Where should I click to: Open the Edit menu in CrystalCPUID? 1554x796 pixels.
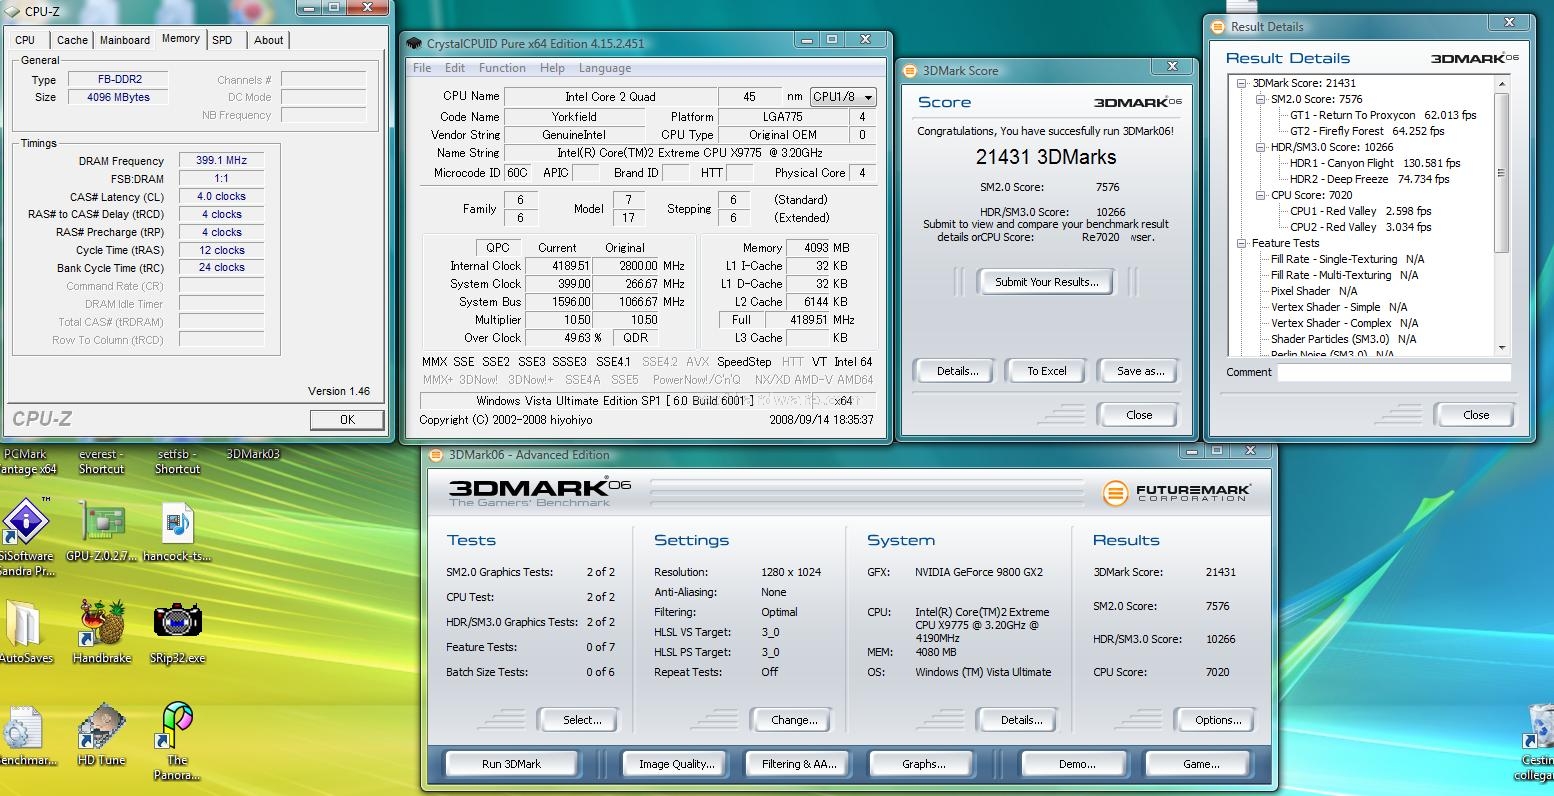point(455,68)
